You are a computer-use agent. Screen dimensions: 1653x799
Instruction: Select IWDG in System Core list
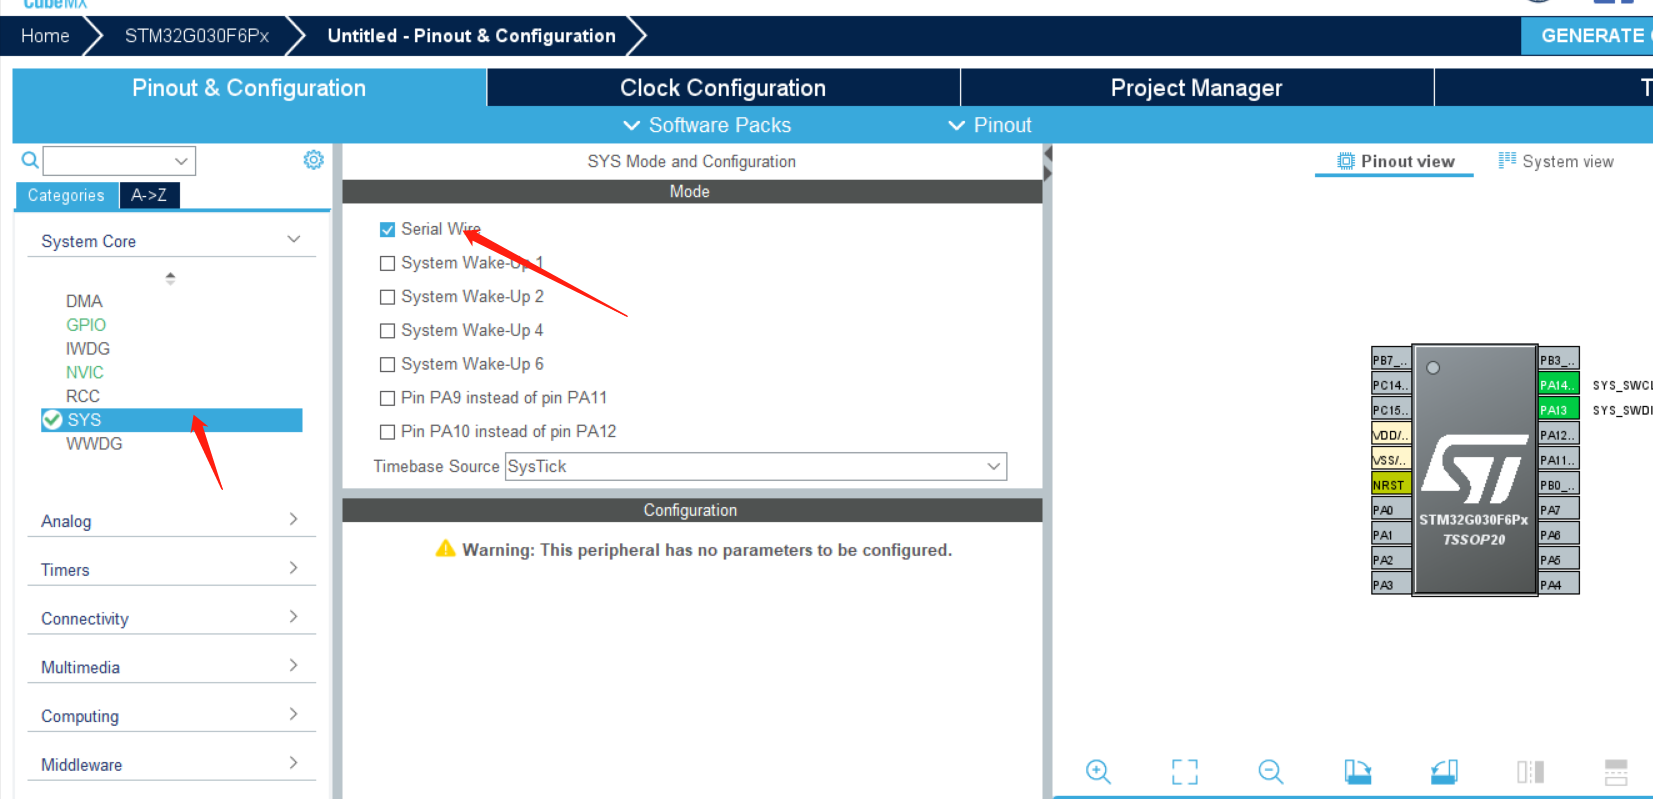[x=88, y=349]
